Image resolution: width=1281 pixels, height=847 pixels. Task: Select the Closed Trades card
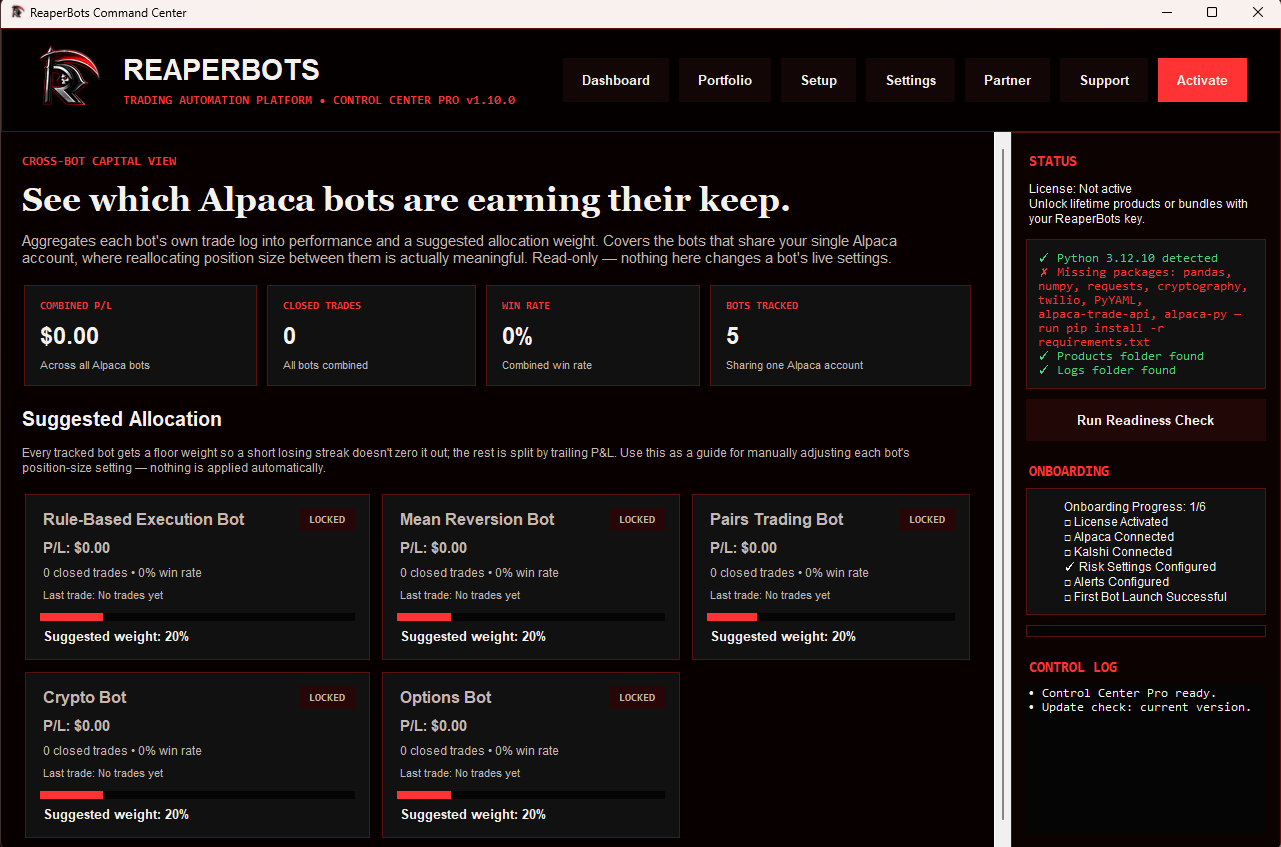371,336
